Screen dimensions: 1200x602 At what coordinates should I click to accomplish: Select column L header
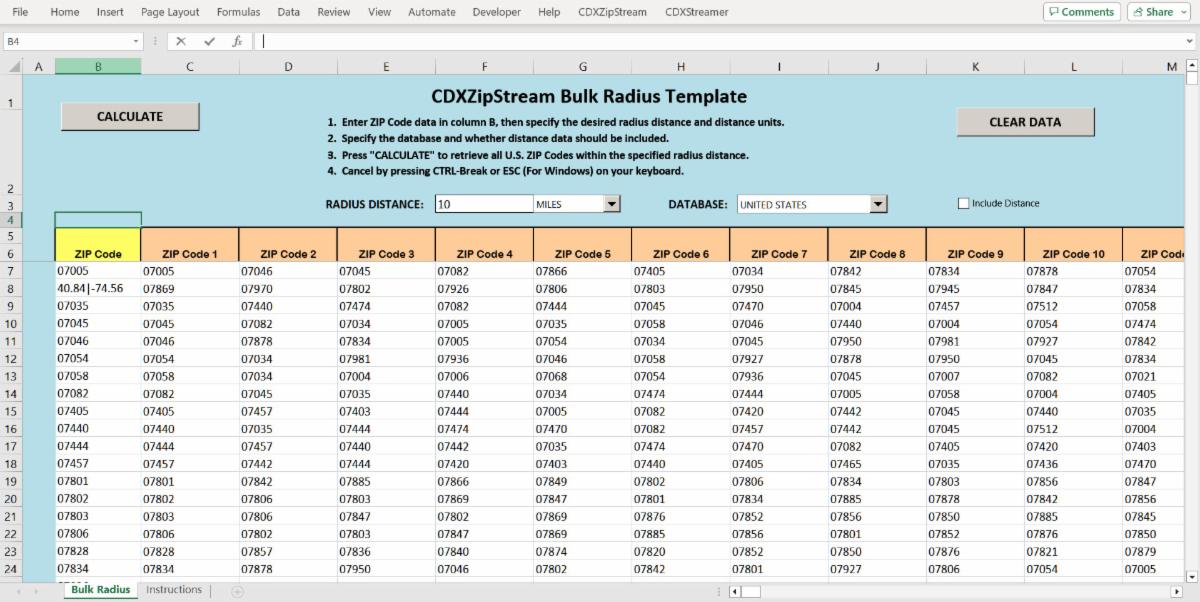pos(1074,66)
